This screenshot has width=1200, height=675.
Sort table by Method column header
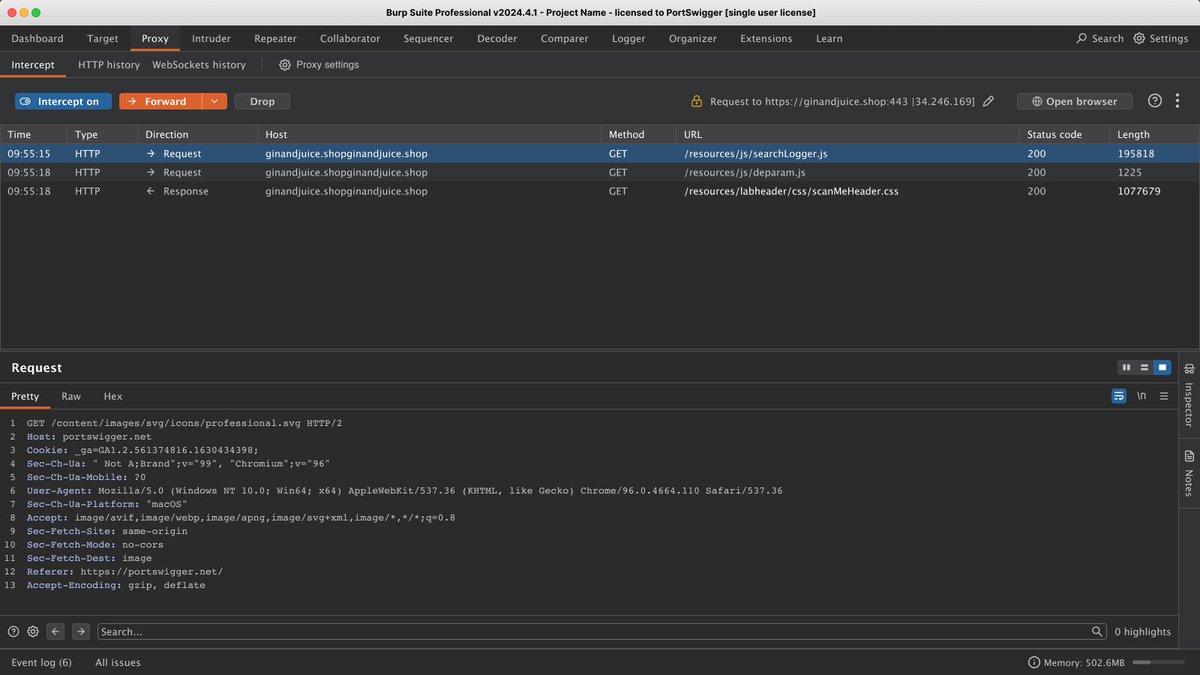(x=638, y=134)
